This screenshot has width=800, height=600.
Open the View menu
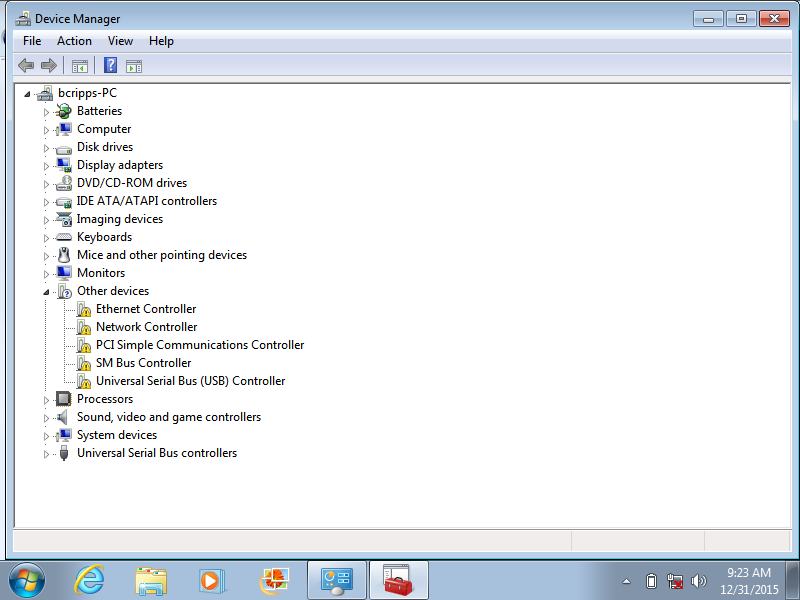click(120, 41)
